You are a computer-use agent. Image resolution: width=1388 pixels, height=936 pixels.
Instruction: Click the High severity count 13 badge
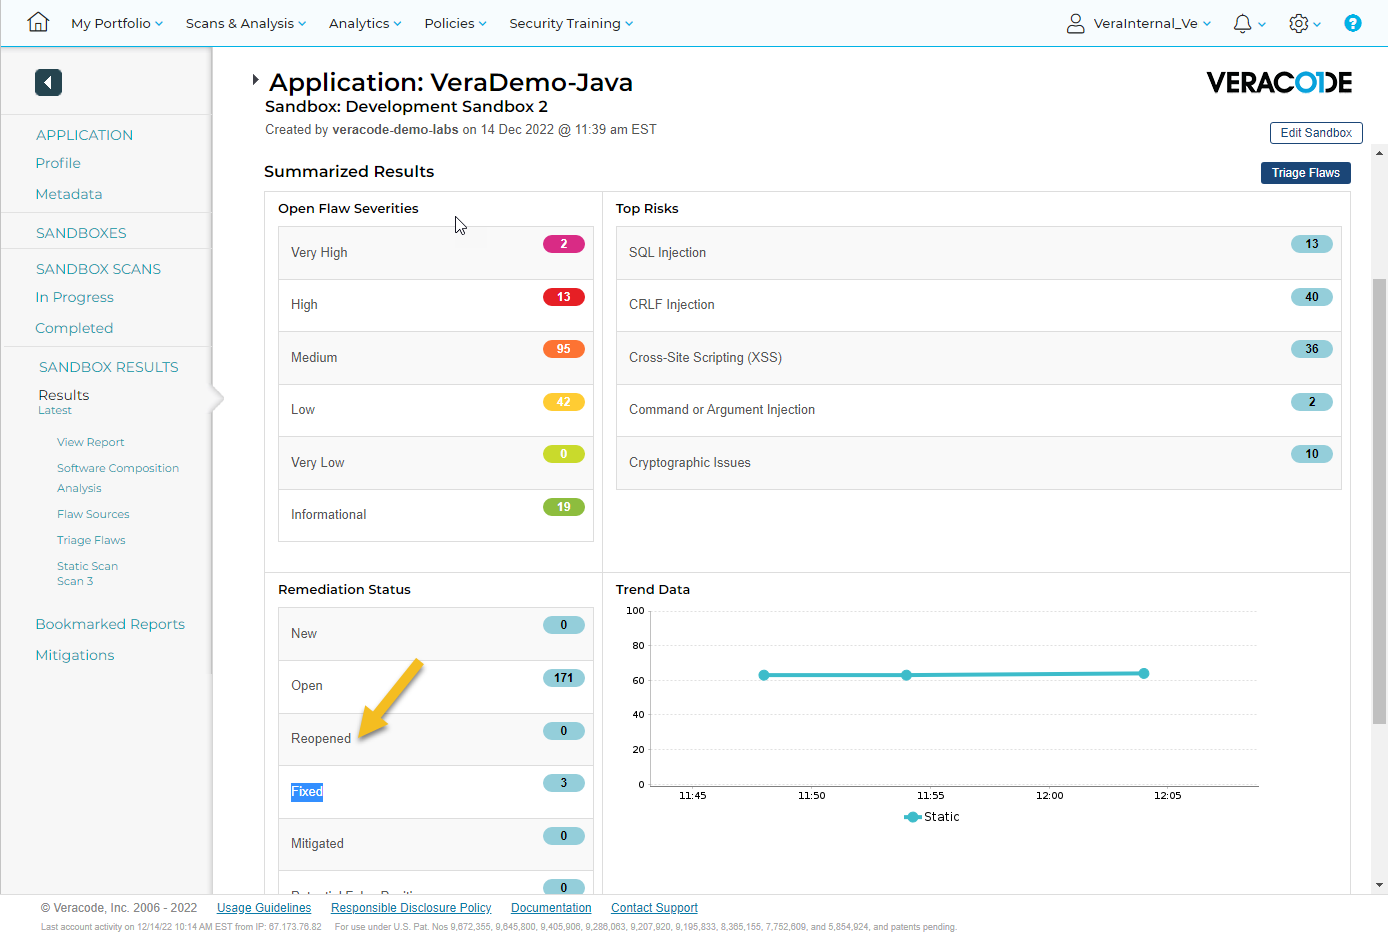564,297
